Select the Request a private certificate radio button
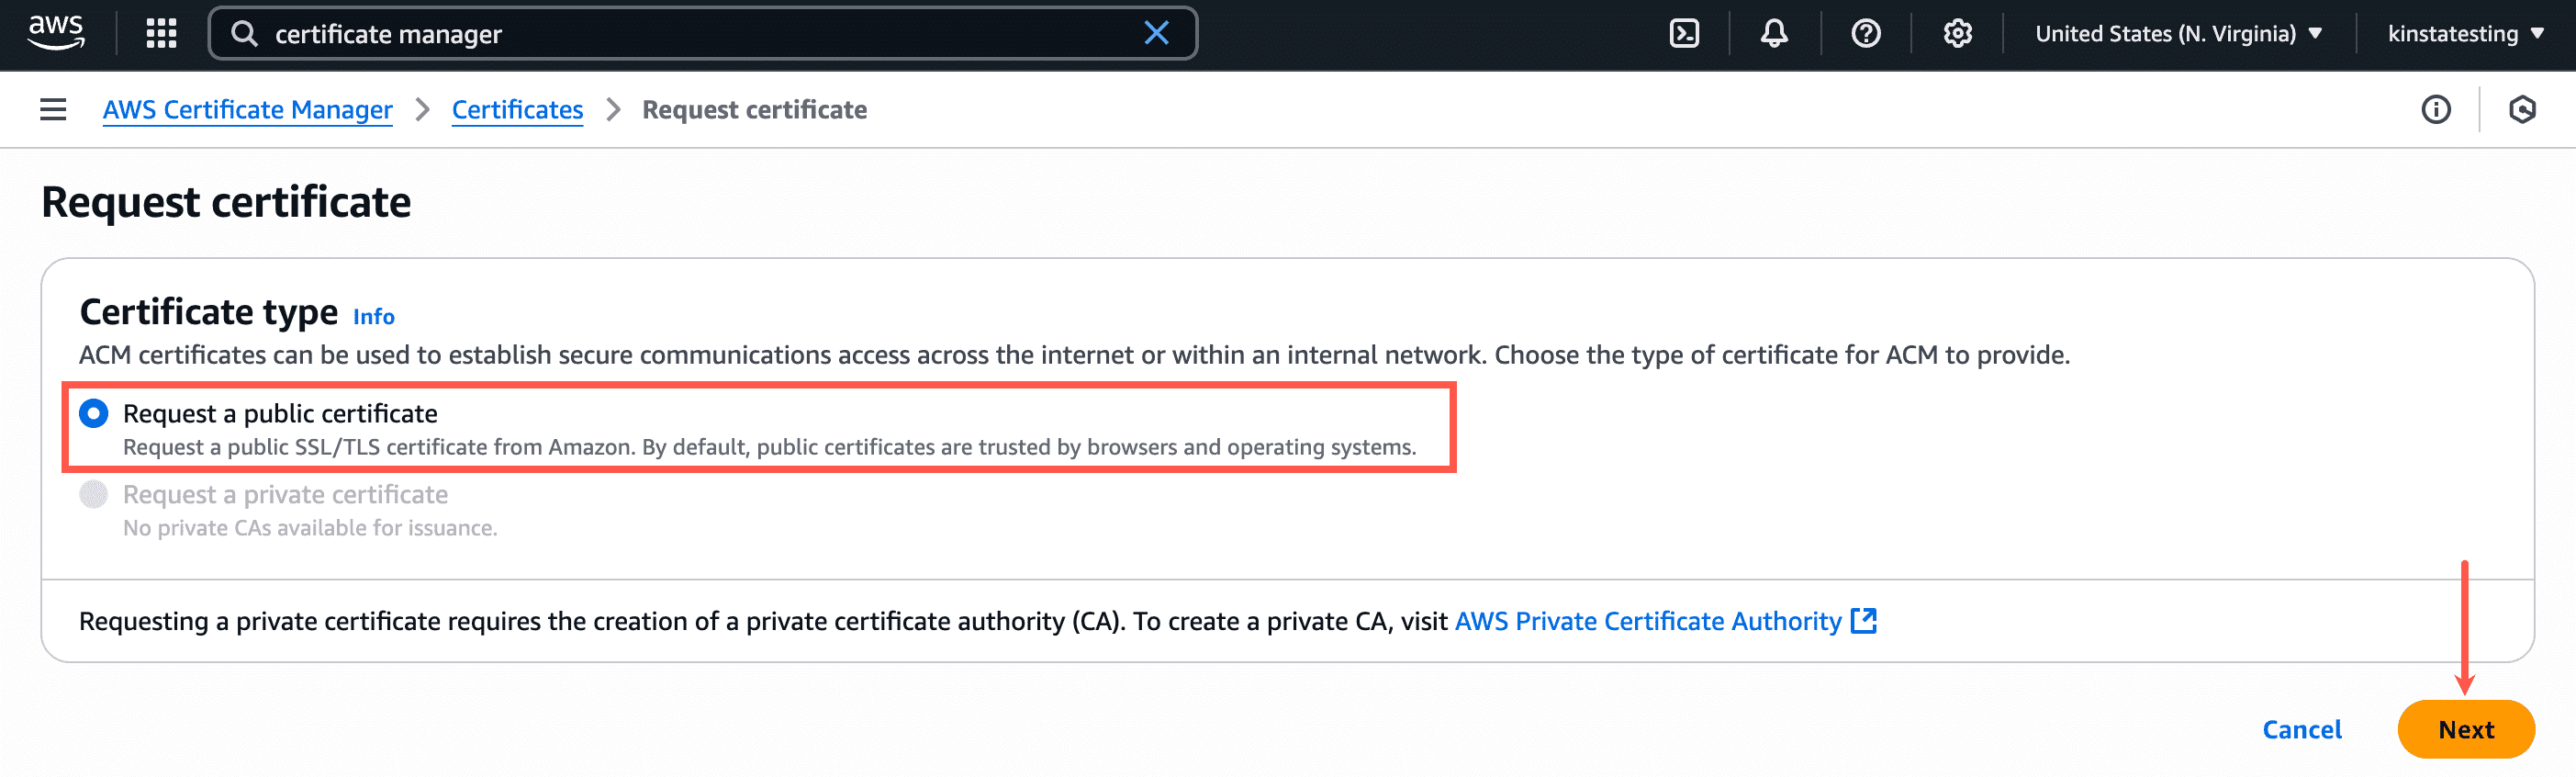Viewport: 2576px width, 777px height. tap(94, 494)
